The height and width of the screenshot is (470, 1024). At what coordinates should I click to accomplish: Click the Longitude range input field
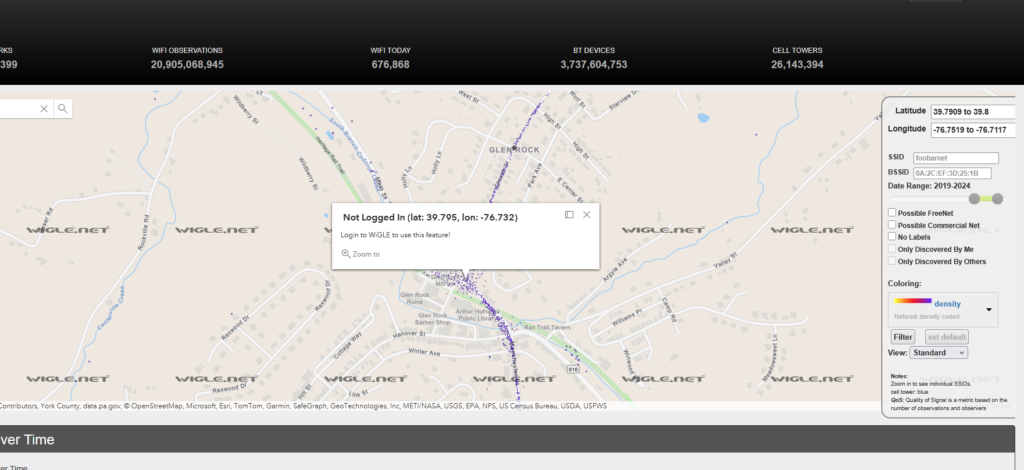pyautogui.click(x=973, y=130)
